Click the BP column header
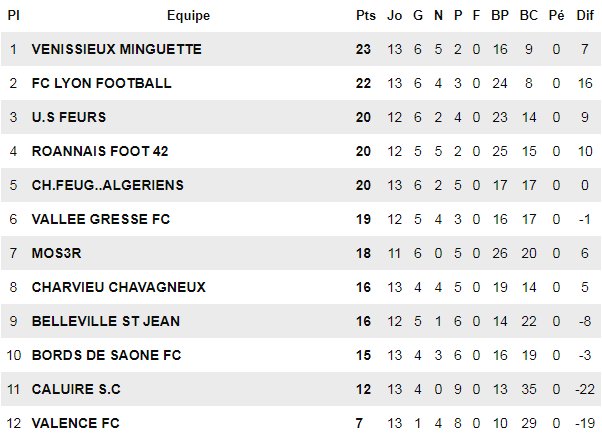Screen dimensions: 602x446 click(501, 15)
